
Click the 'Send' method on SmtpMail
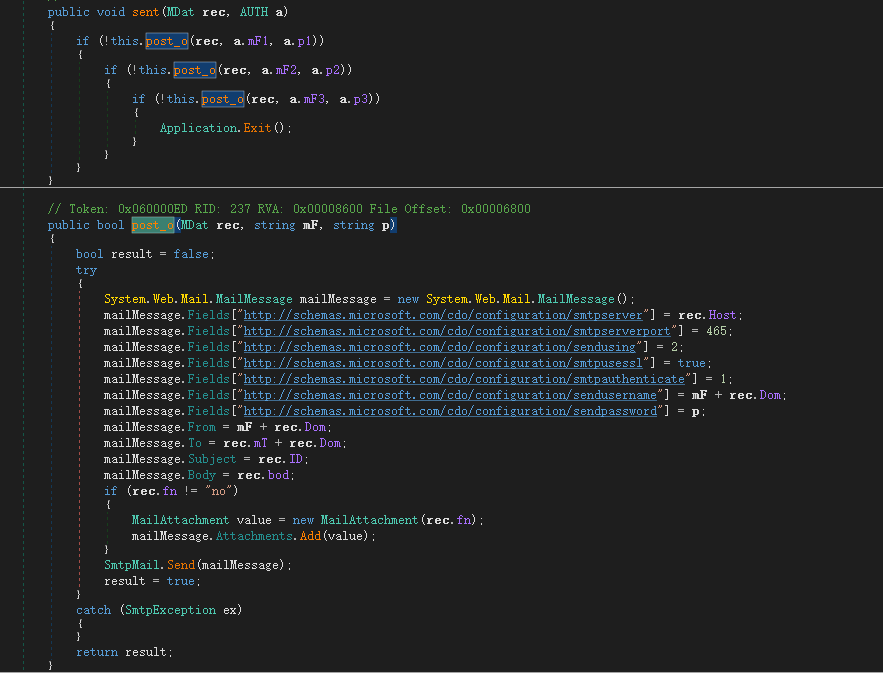click(x=181, y=565)
